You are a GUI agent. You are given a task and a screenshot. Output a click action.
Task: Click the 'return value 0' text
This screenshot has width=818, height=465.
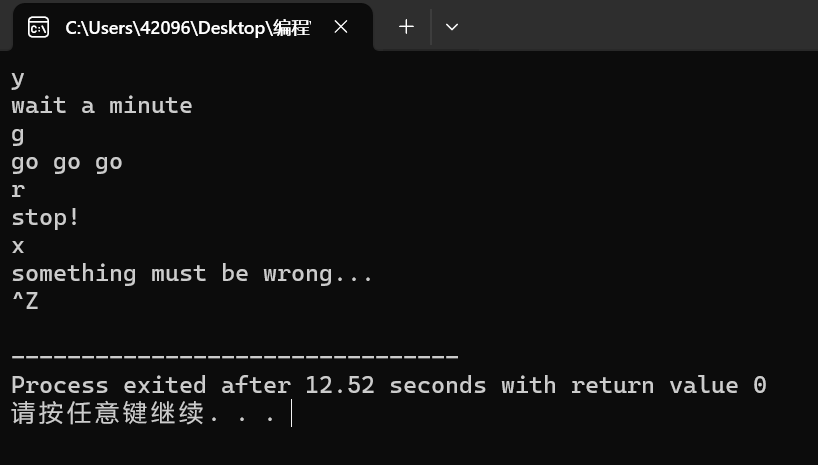[x=668, y=385]
